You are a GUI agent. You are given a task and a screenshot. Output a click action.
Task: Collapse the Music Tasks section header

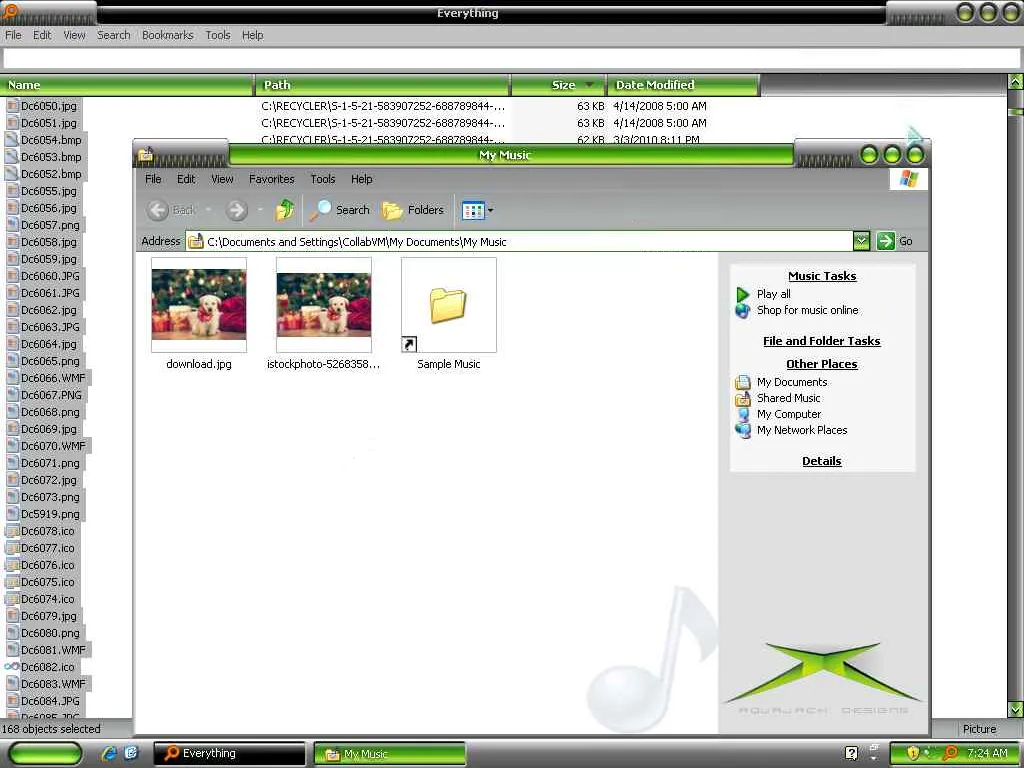pyautogui.click(x=822, y=276)
